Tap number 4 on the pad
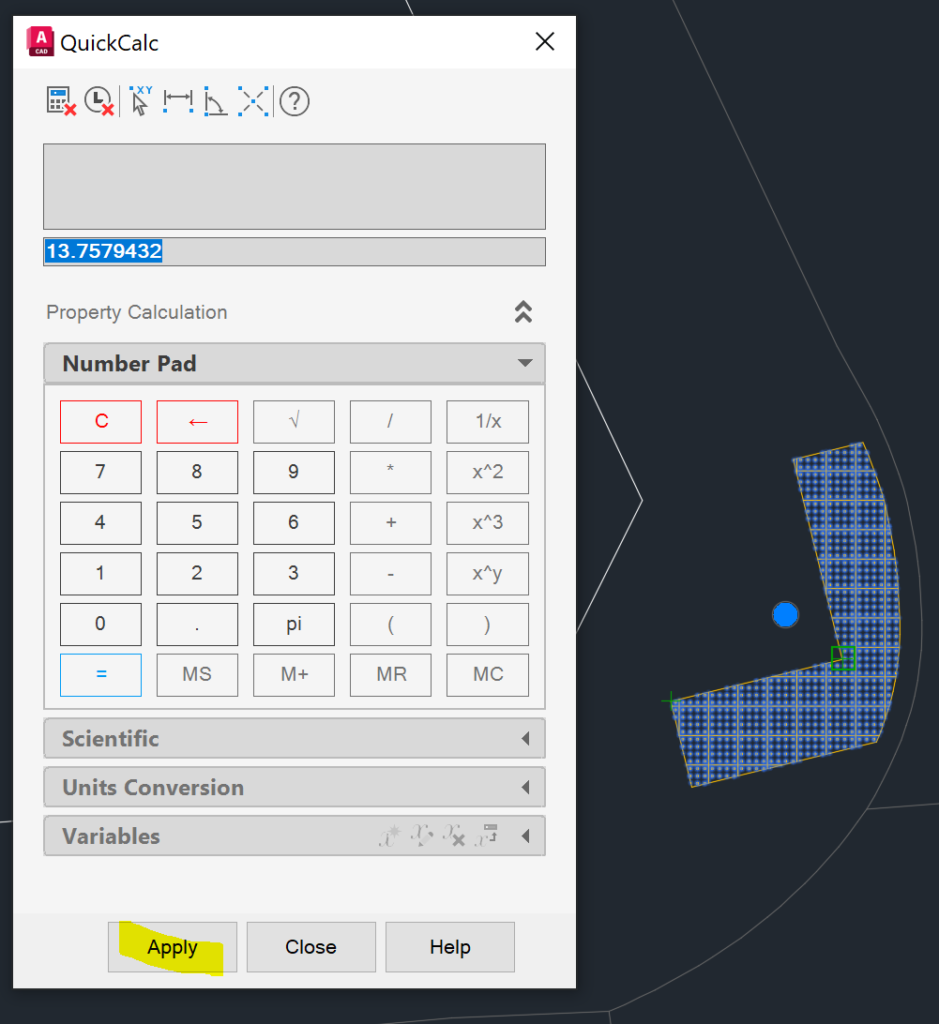This screenshot has height=1024, width=939. [x=101, y=523]
